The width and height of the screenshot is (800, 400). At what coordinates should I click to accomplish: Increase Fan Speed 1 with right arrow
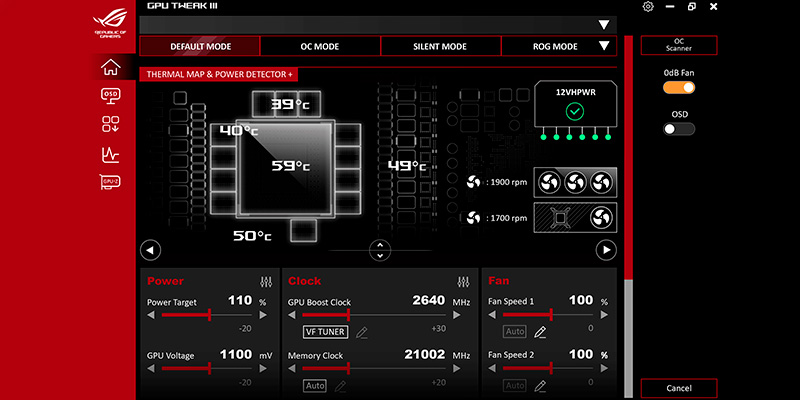pos(605,315)
